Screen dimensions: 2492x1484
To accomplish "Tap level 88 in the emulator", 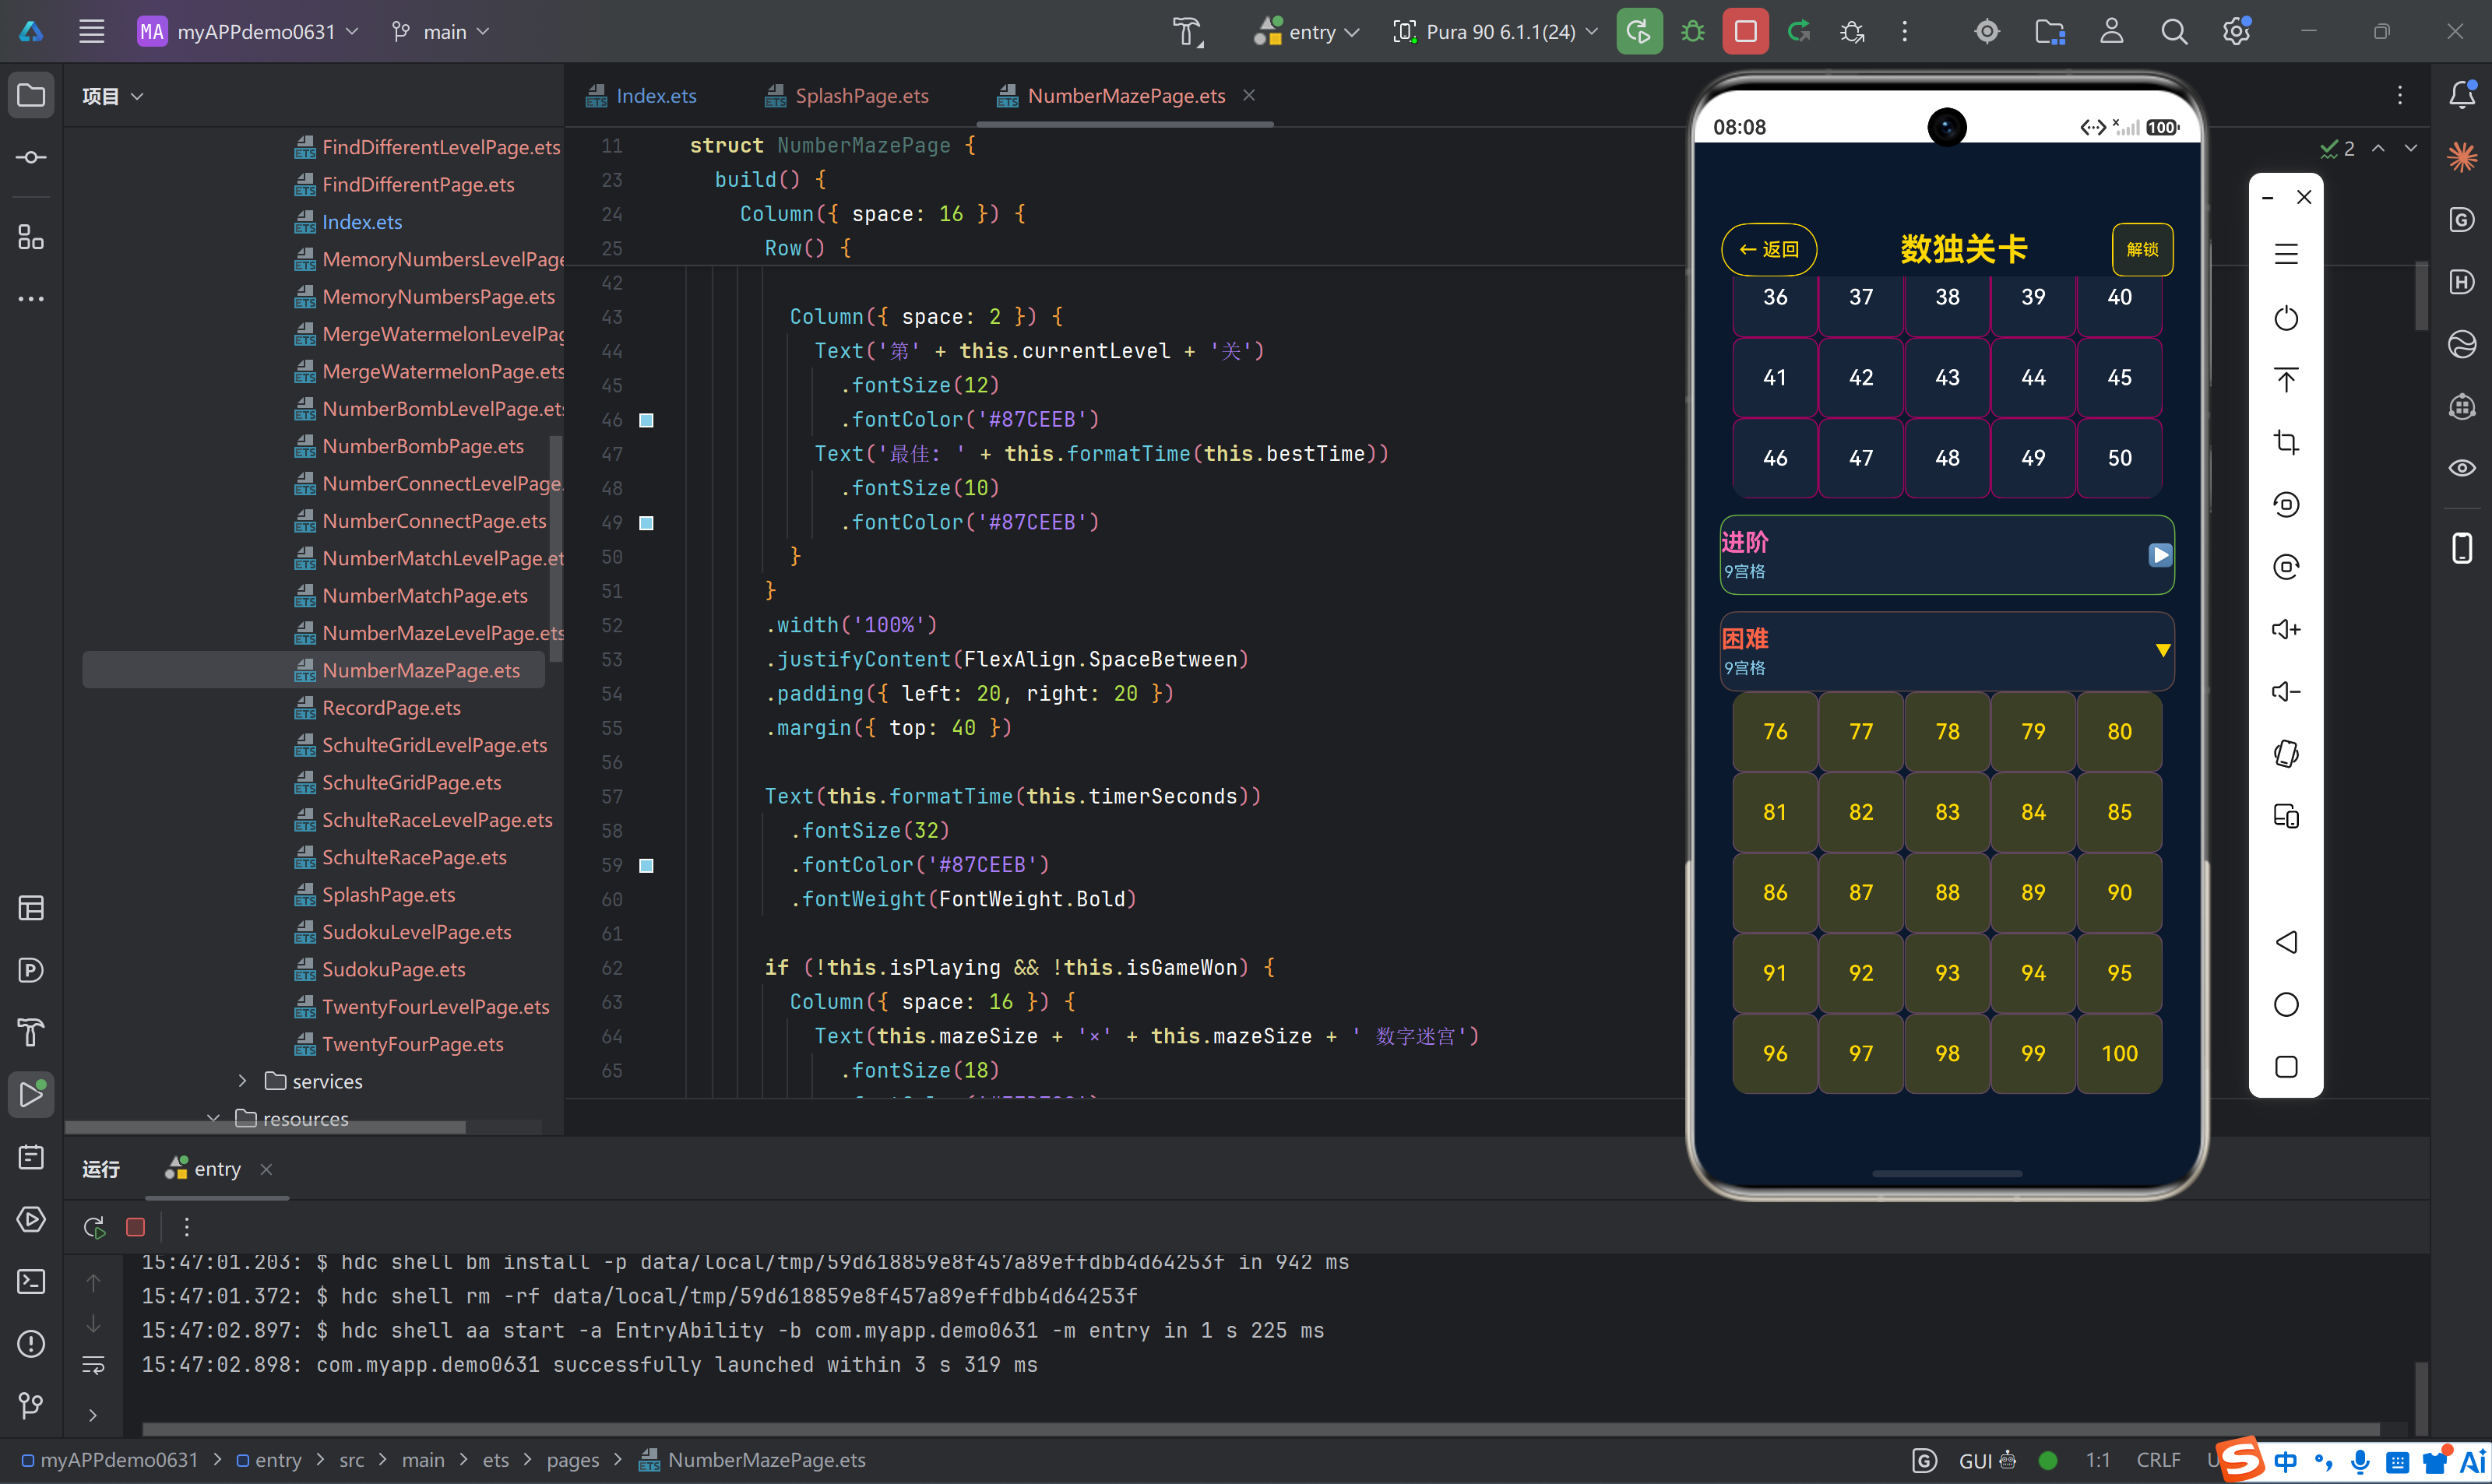I will coord(1947,892).
